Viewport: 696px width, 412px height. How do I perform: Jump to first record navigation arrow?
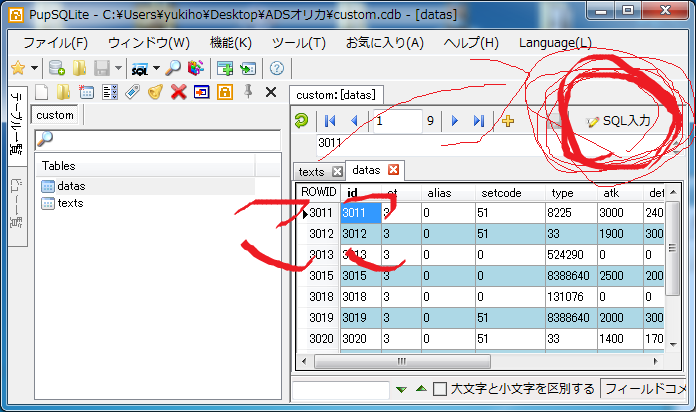point(330,121)
